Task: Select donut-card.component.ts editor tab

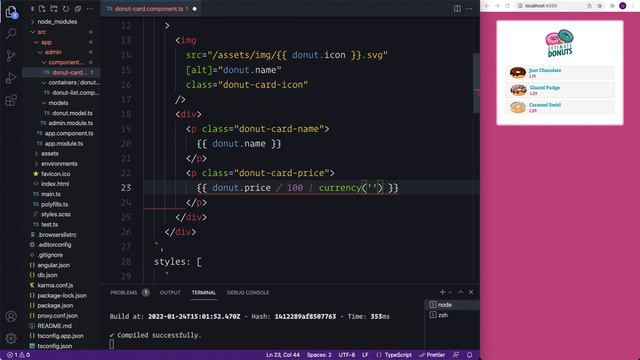Action: [x=151, y=9]
